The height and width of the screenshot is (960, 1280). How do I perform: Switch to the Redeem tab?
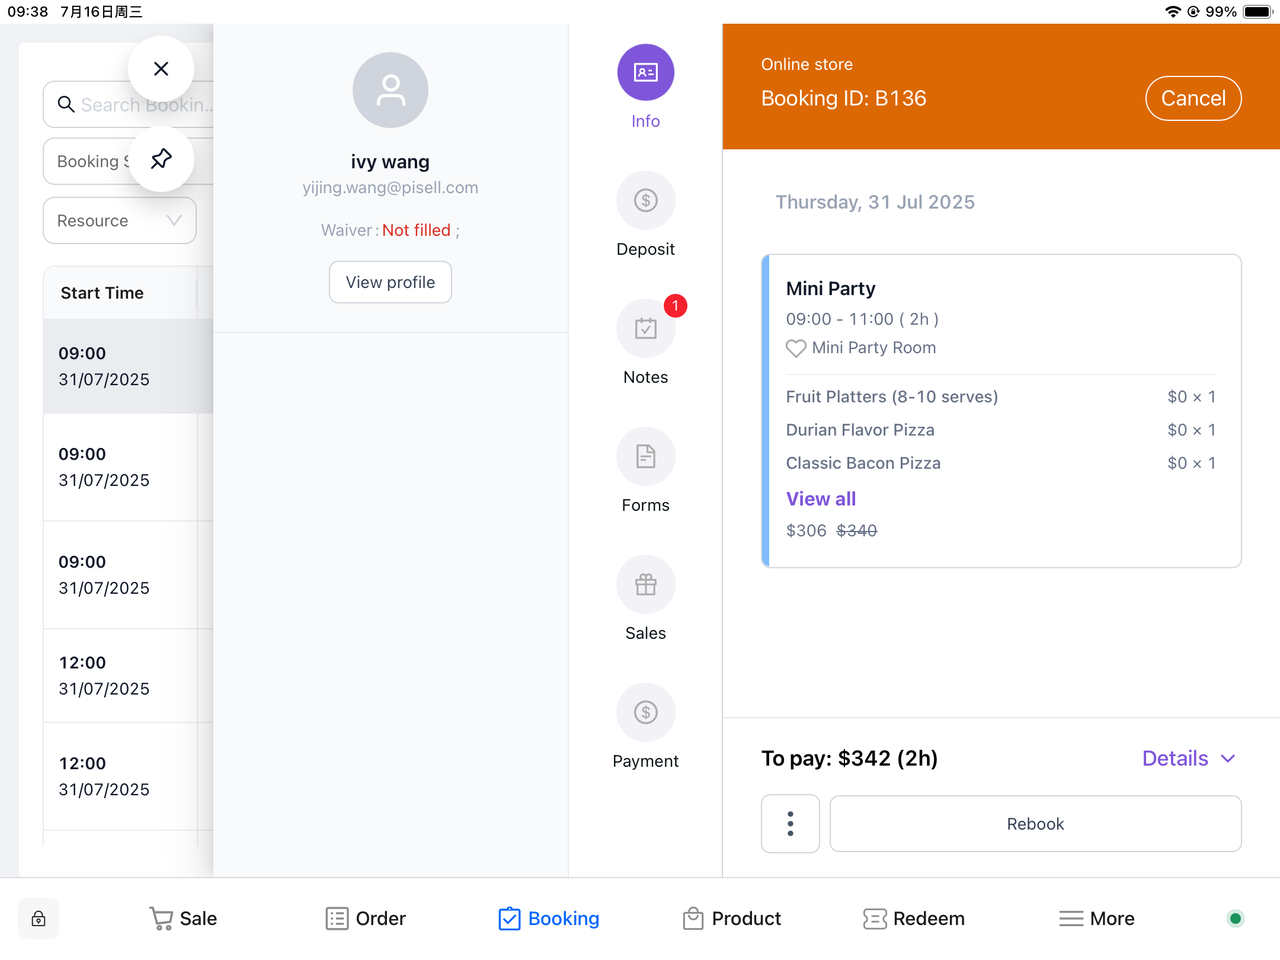pyautogui.click(x=914, y=919)
